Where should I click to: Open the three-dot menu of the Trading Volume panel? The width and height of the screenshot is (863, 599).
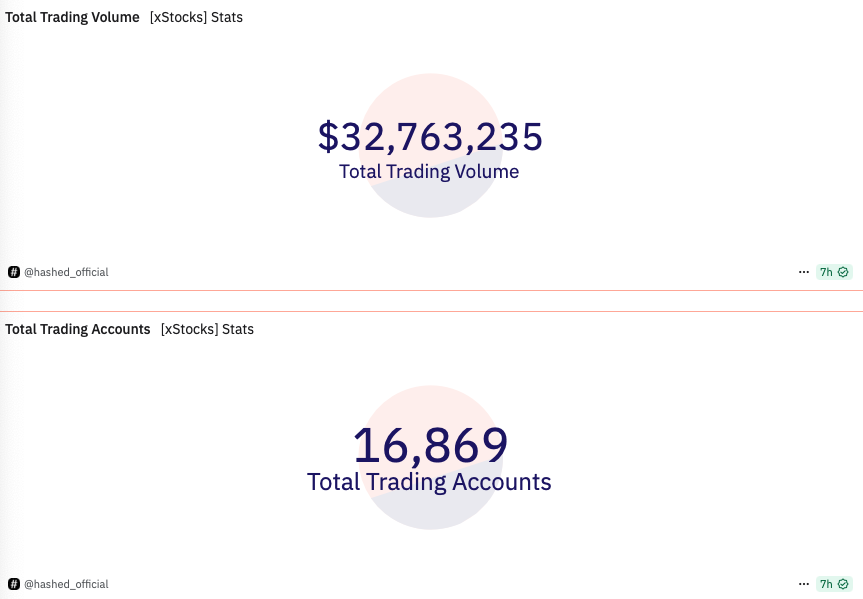click(804, 272)
